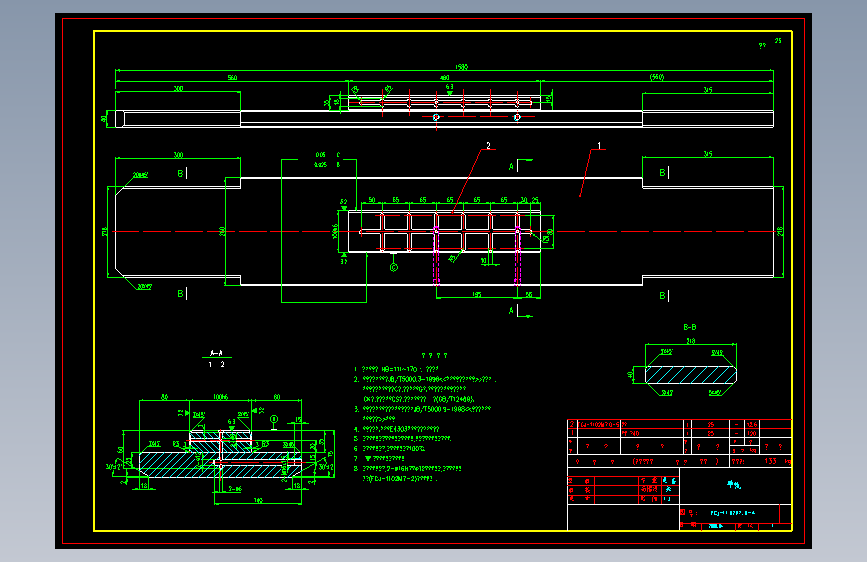Click the B-B section view title
The image size is (867, 562).
[690, 327]
